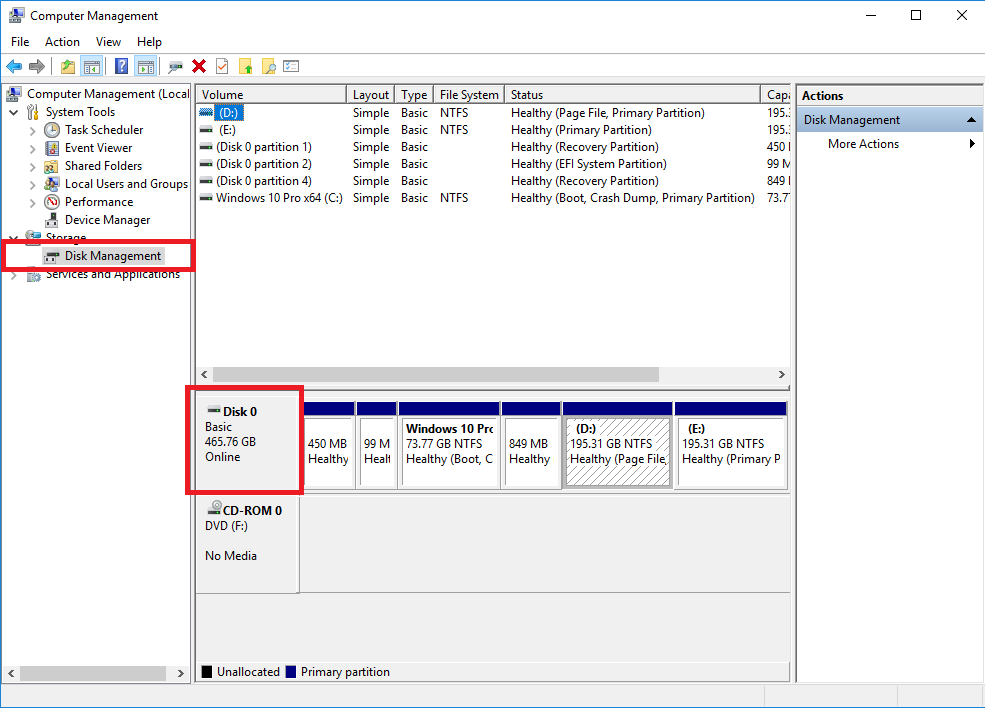This screenshot has height=708, width=985.
Task: Select the Windows 10 Pro x64 (C:) volume row
Action: click(x=278, y=198)
